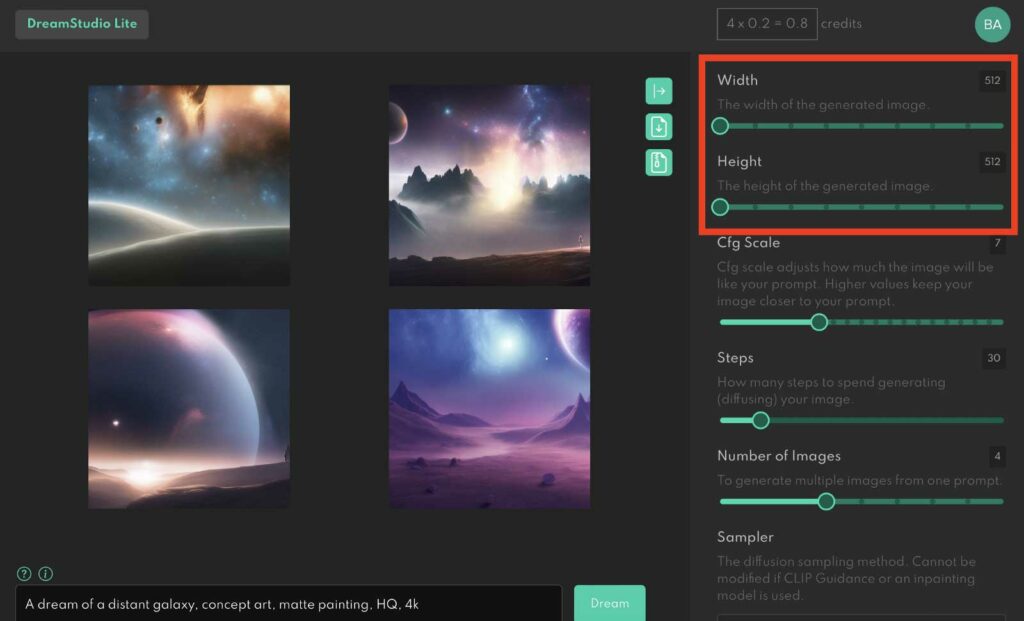
Task: Click the Height value 512
Action: click(992, 161)
